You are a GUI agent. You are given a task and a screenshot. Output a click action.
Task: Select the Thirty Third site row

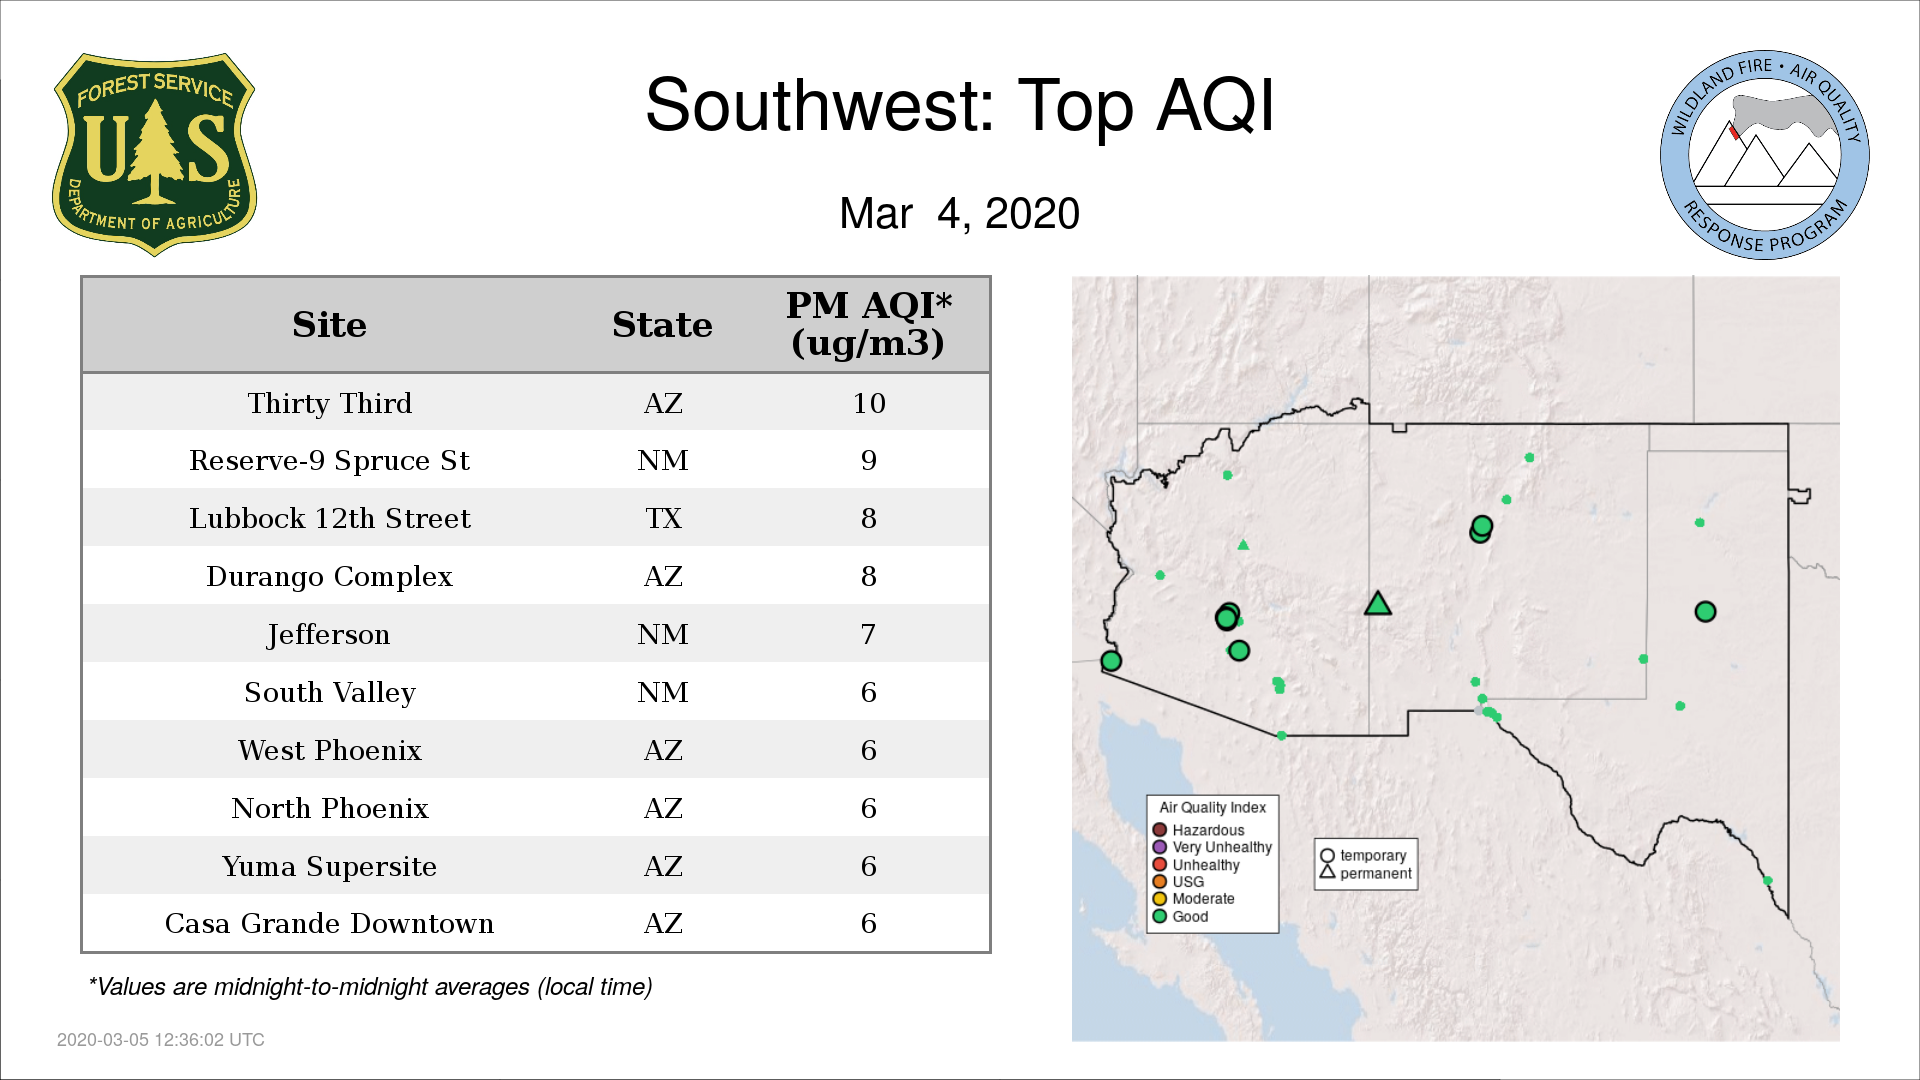(x=536, y=403)
